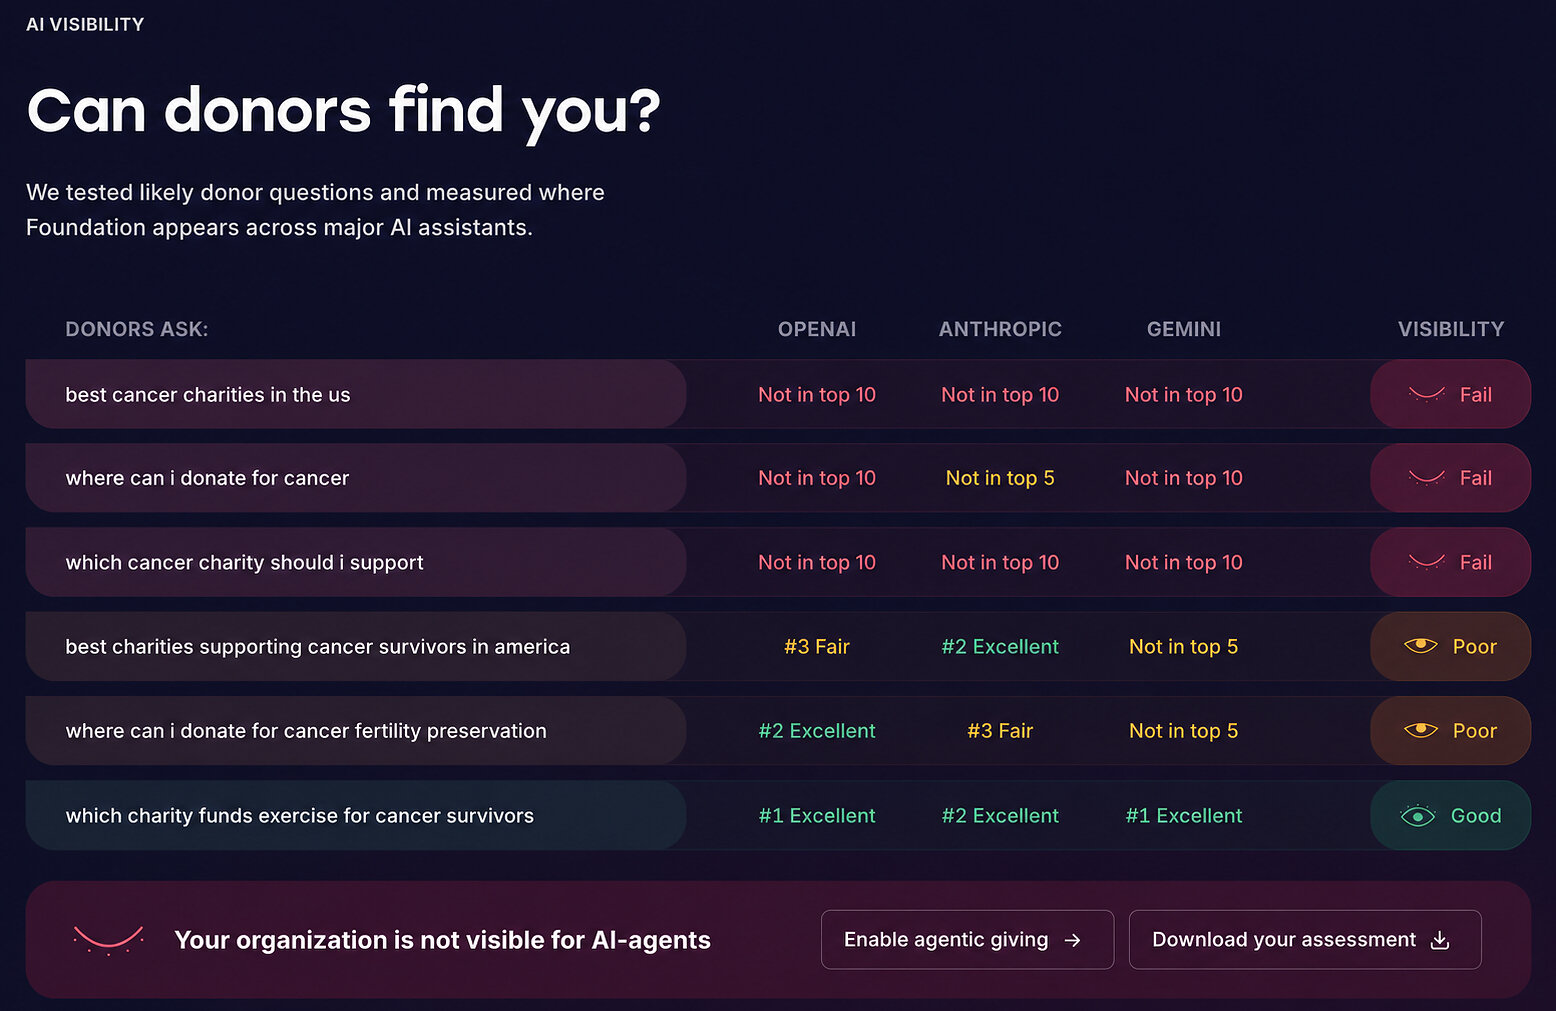Image resolution: width=1556 pixels, height=1011 pixels.
Task: Select 'which charity funds exercise for cancer survivors'
Action: [356, 815]
